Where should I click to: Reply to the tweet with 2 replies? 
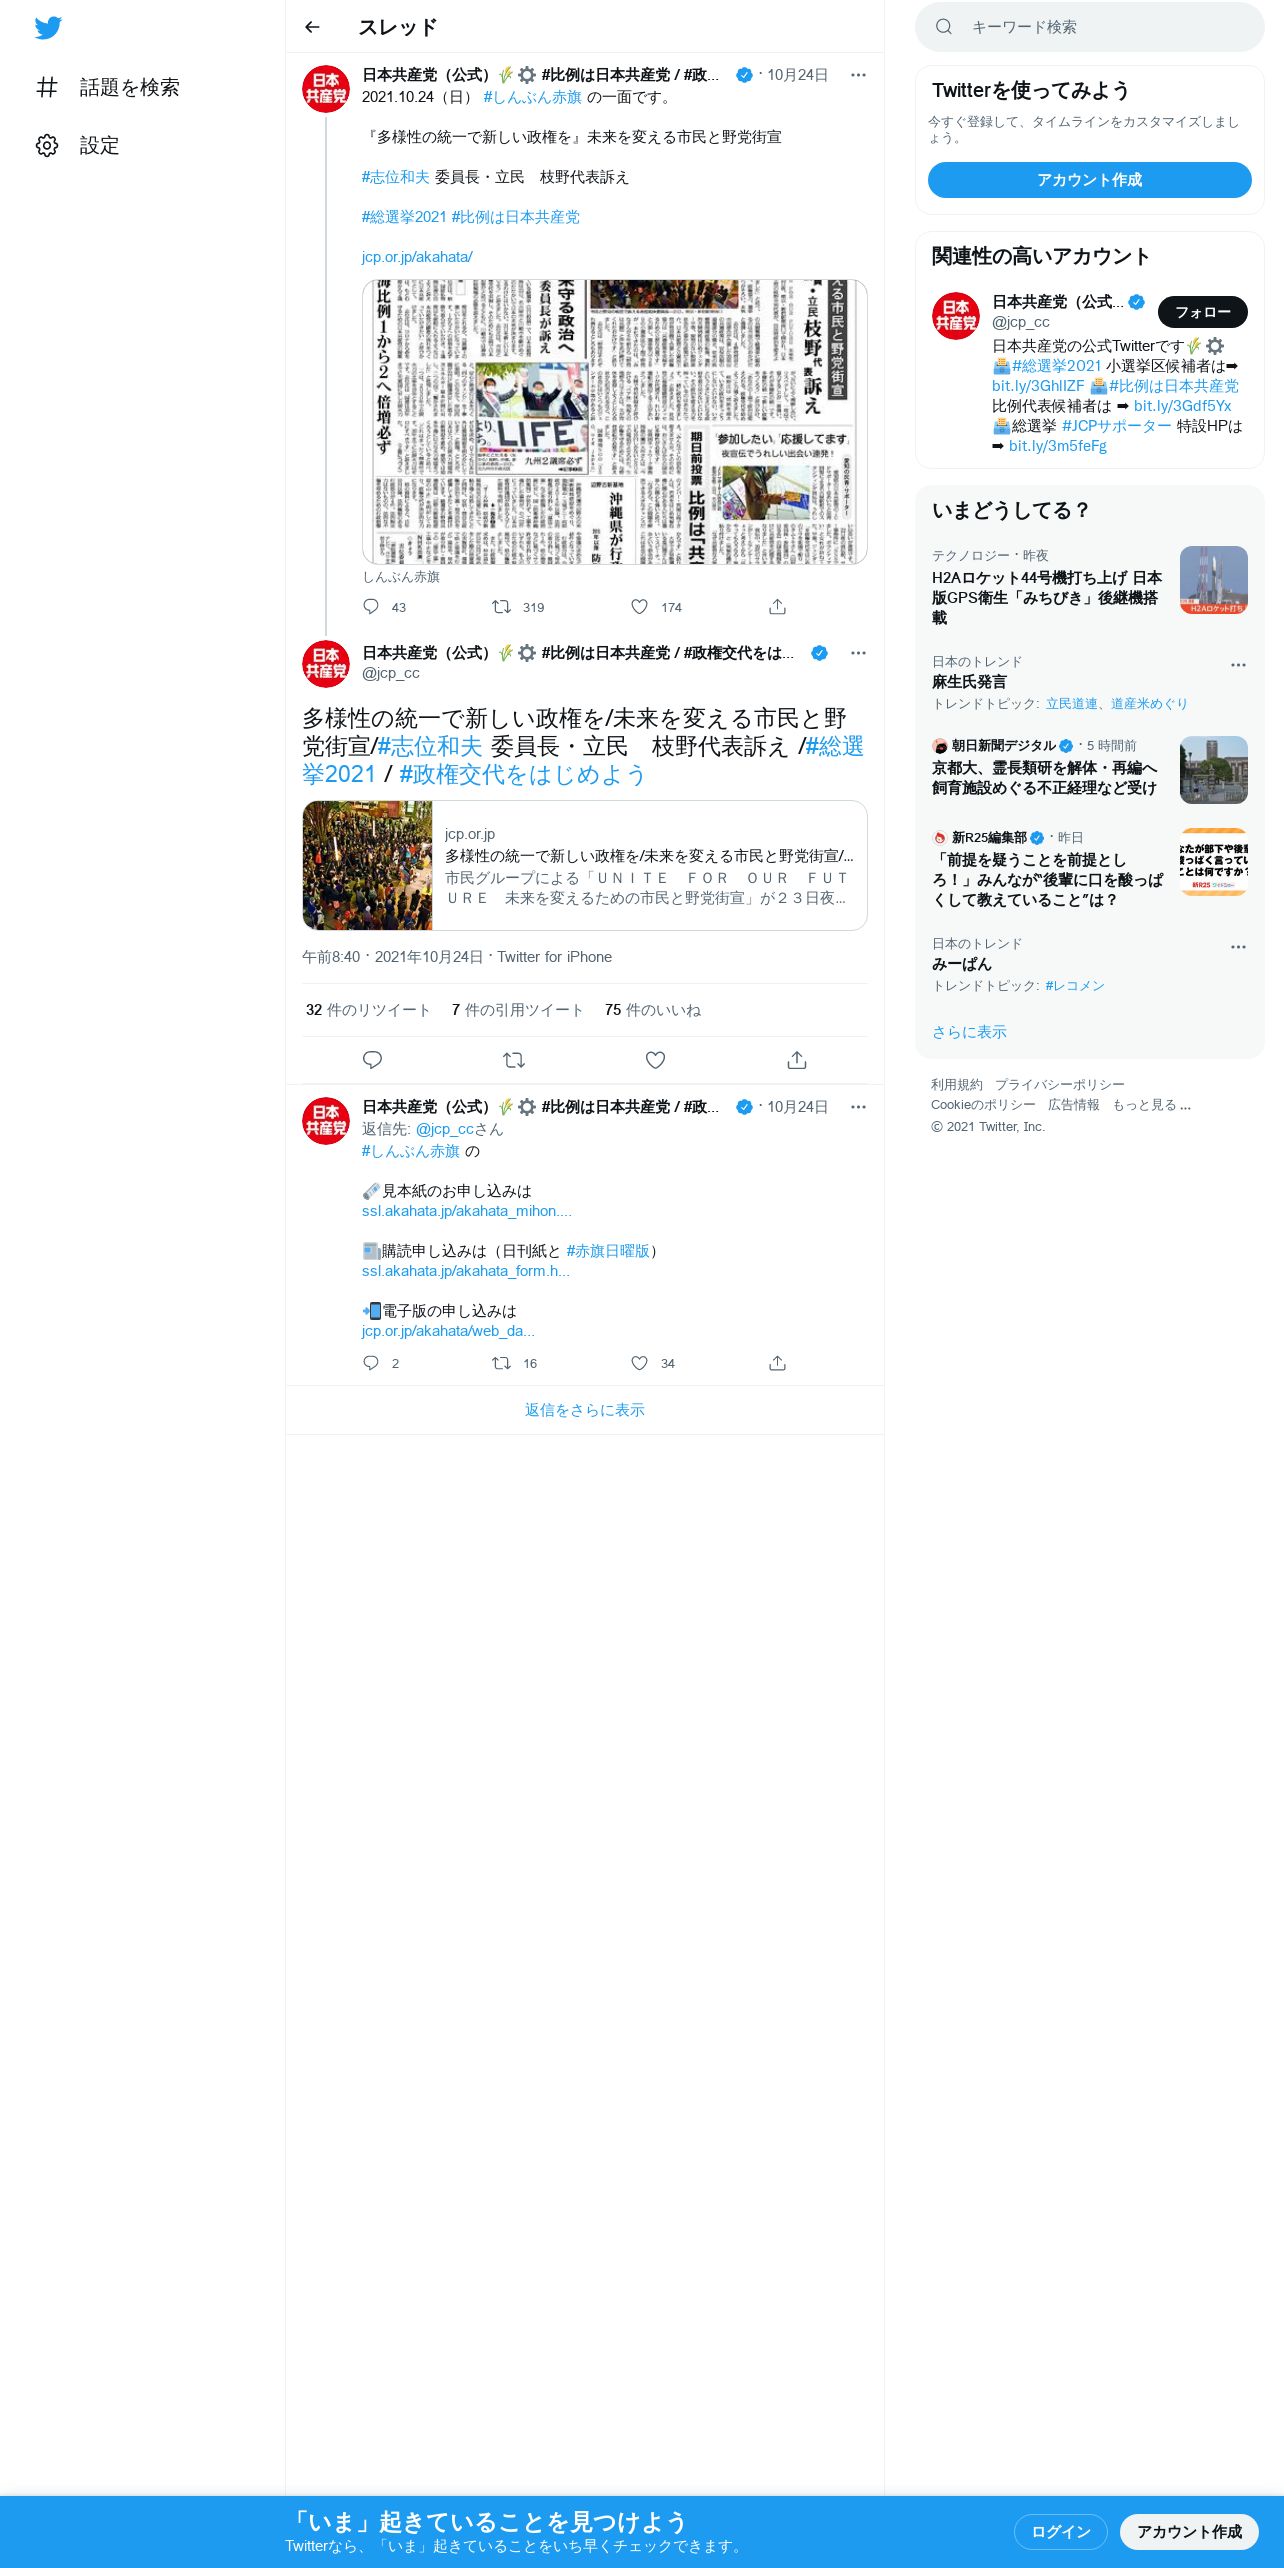pyautogui.click(x=371, y=1362)
